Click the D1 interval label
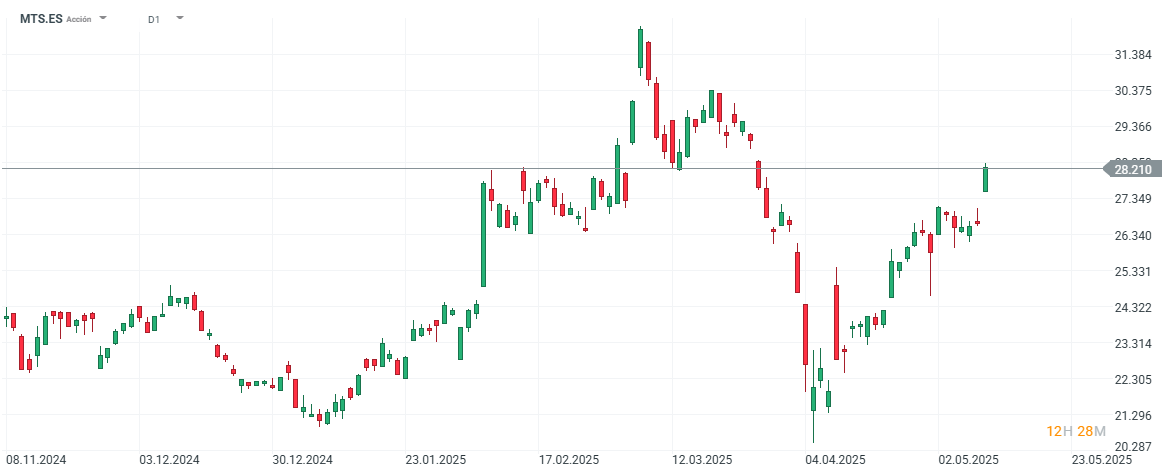The height and width of the screenshot is (476, 1175). (153, 19)
